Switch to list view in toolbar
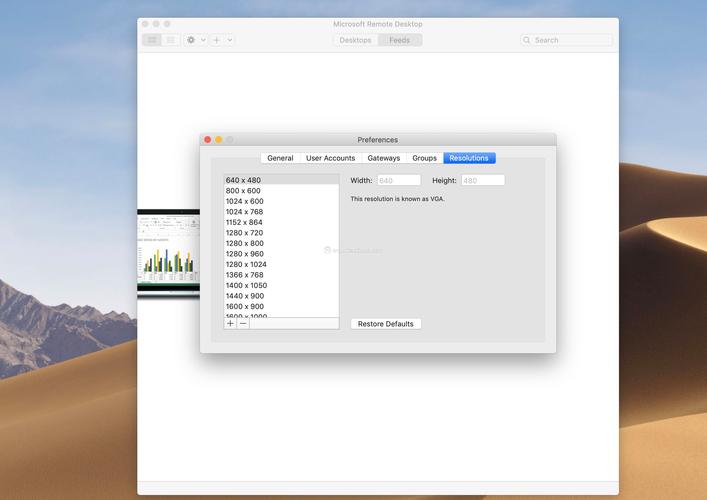 (x=171, y=40)
